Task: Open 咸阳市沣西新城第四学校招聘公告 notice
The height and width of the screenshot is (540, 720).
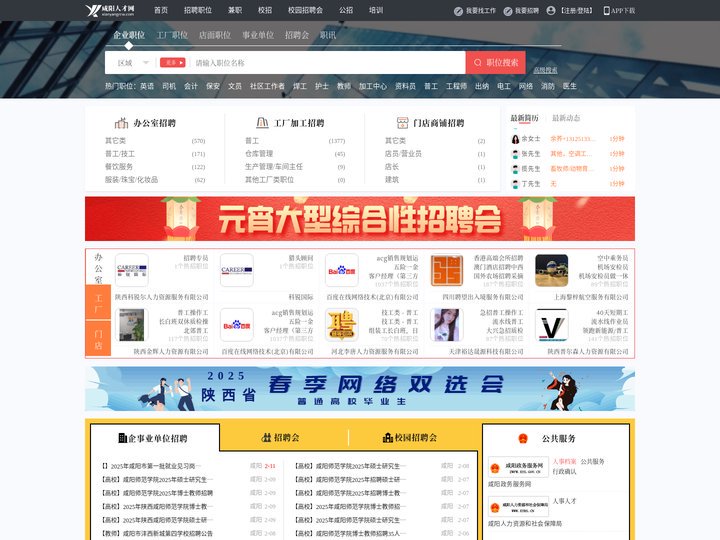Action: pos(157,534)
